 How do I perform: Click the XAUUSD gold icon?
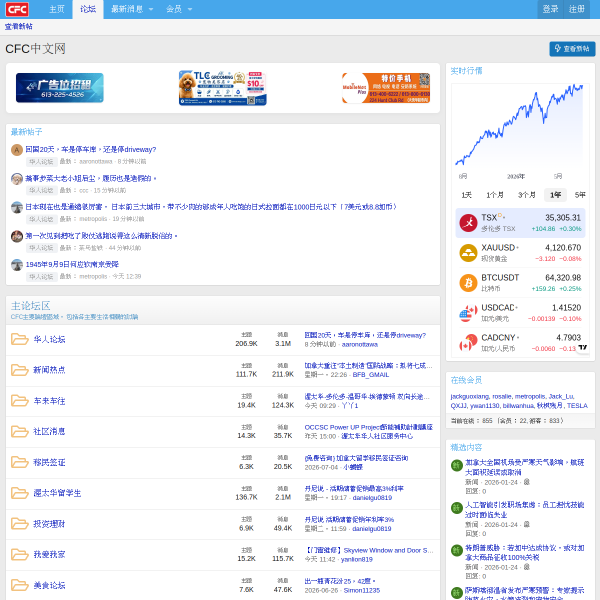point(468,253)
